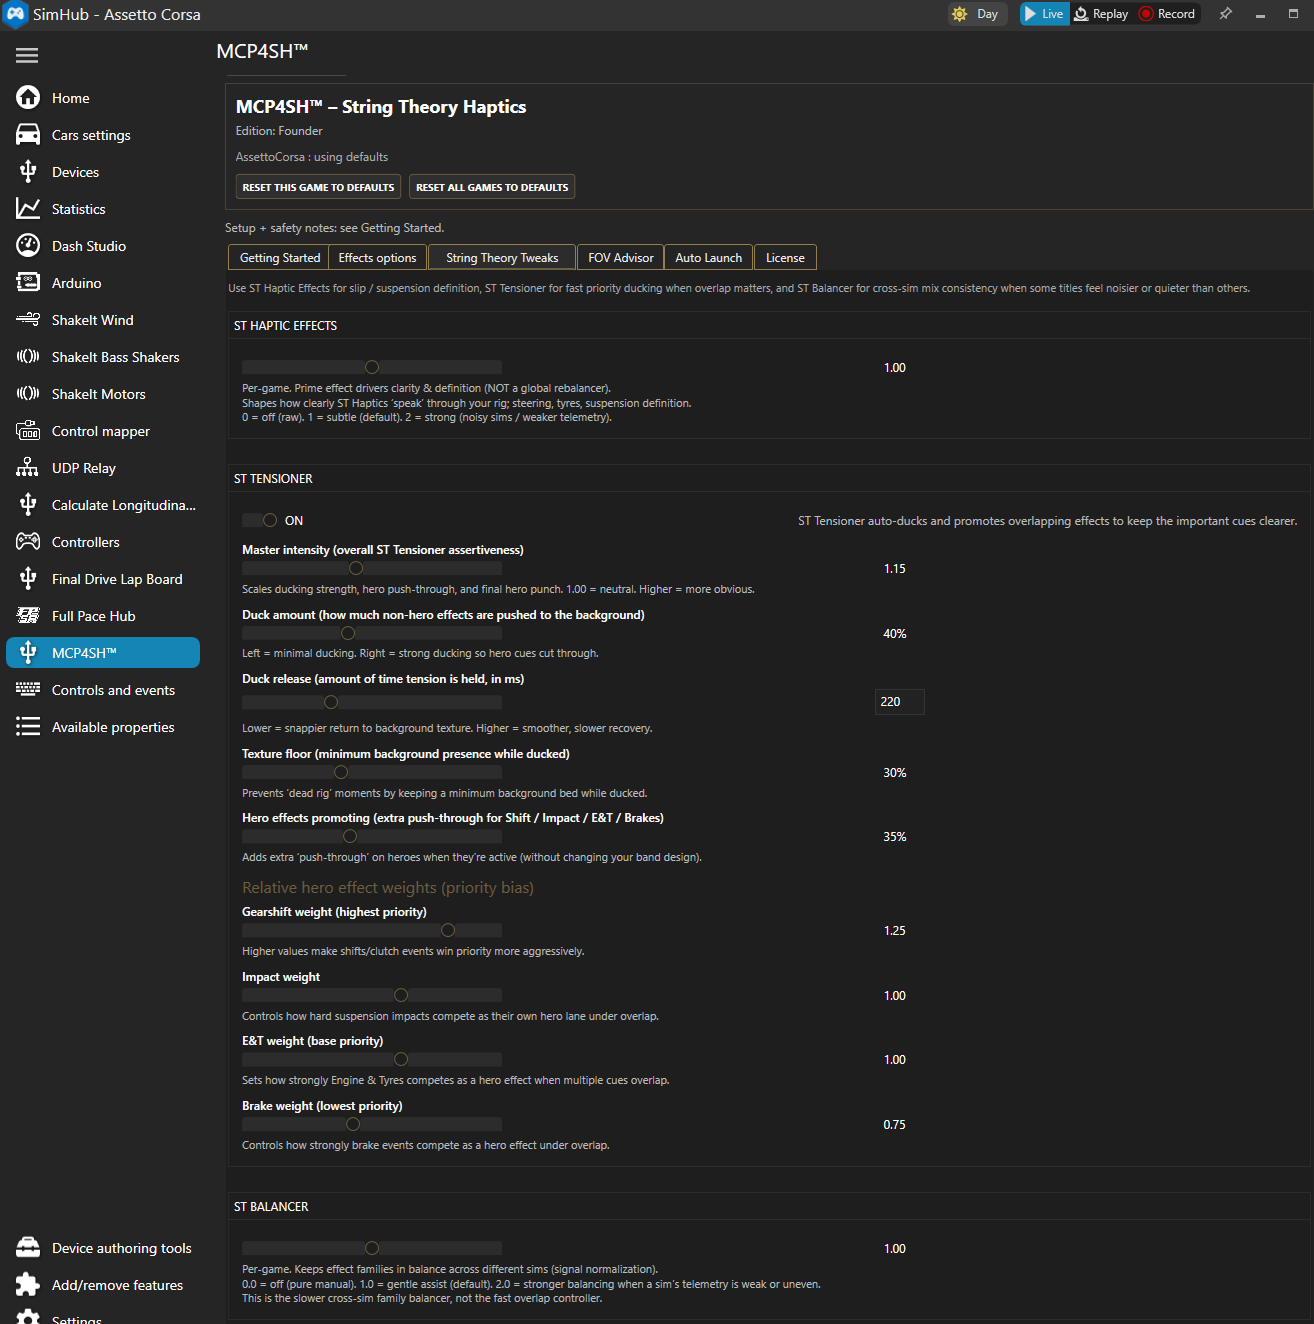
Task: Toggle the ST Tensioner ON switch
Action: tap(261, 520)
